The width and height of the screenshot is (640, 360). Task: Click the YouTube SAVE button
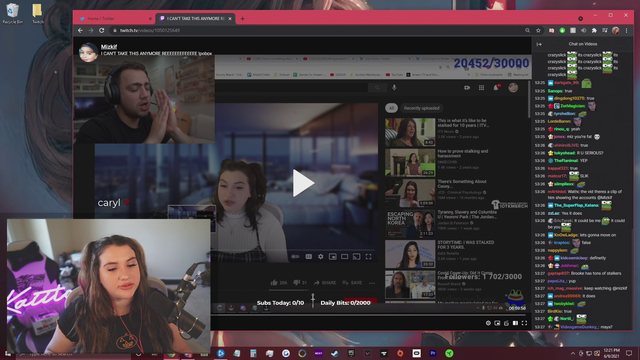[352, 282]
